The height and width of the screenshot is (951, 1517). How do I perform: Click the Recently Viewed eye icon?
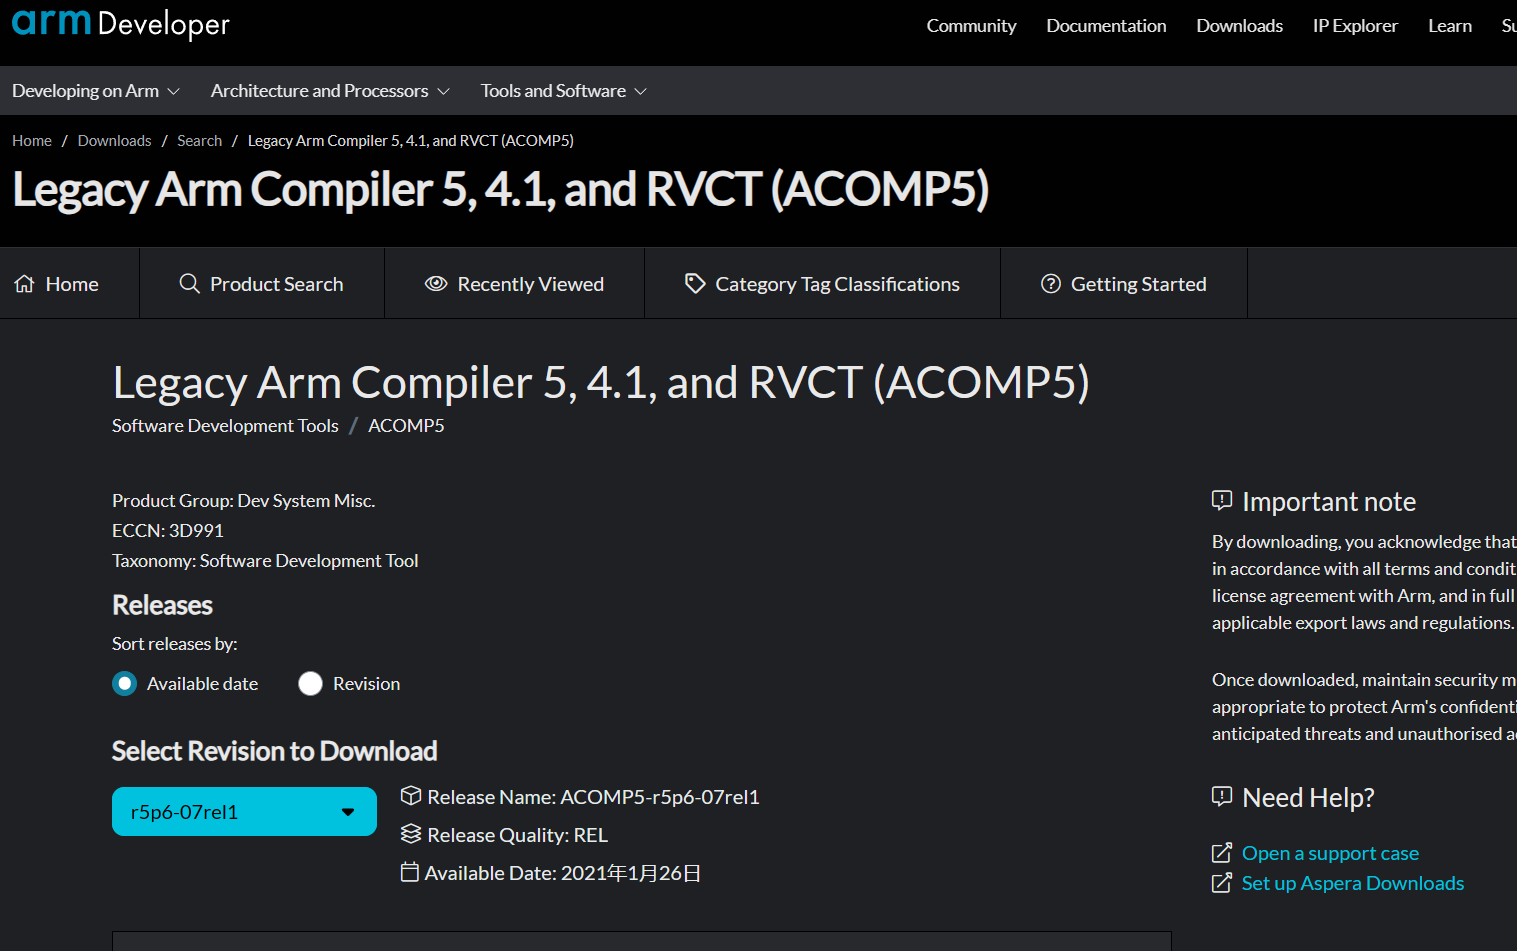pyautogui.click(x=436, y=284)
